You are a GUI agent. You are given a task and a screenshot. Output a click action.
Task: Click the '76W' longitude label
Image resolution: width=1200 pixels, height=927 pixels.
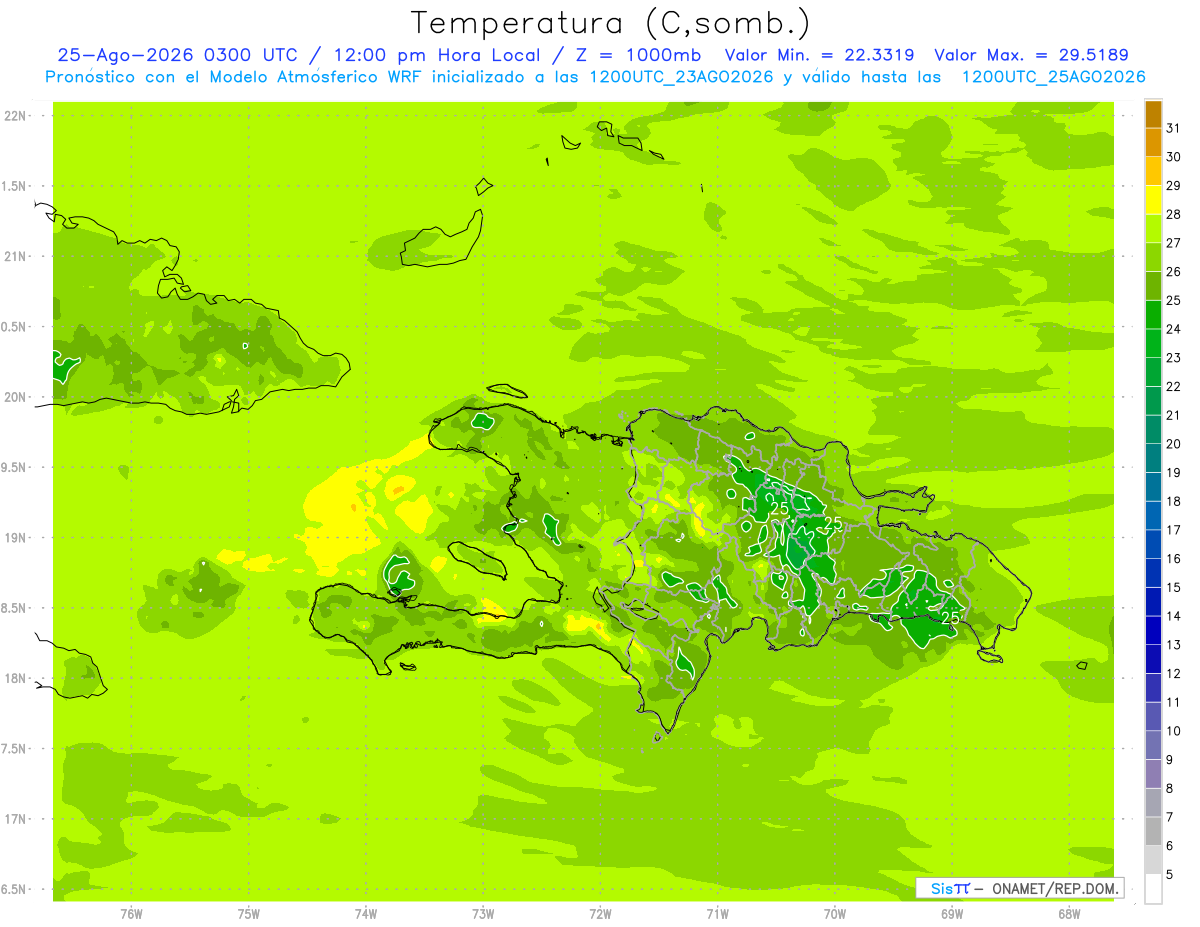click(x=131, y=914)
